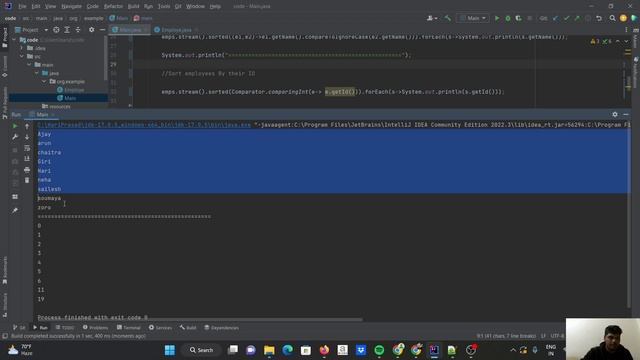640x360 pixels.
Task: Open the Project view selector dropdown
Action: coord(32,30)
